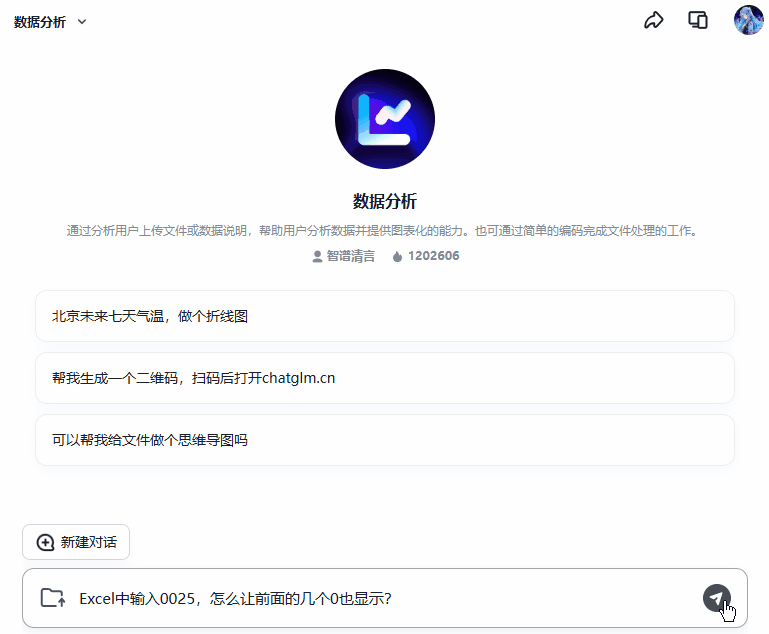
Task: Click the 1202606 popularity count
Action: (434, 256)
